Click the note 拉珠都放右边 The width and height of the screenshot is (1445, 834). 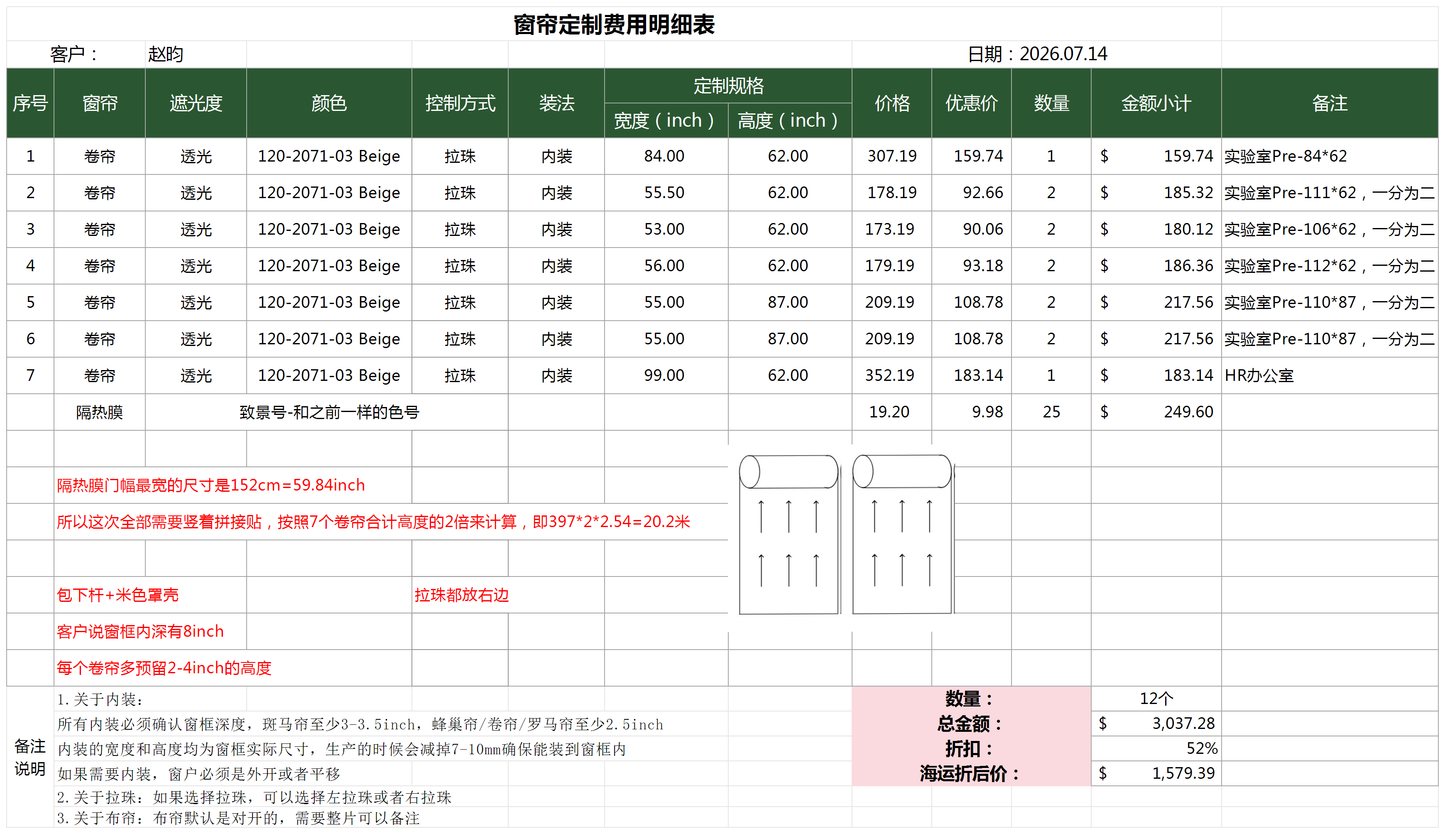[462, 595]
